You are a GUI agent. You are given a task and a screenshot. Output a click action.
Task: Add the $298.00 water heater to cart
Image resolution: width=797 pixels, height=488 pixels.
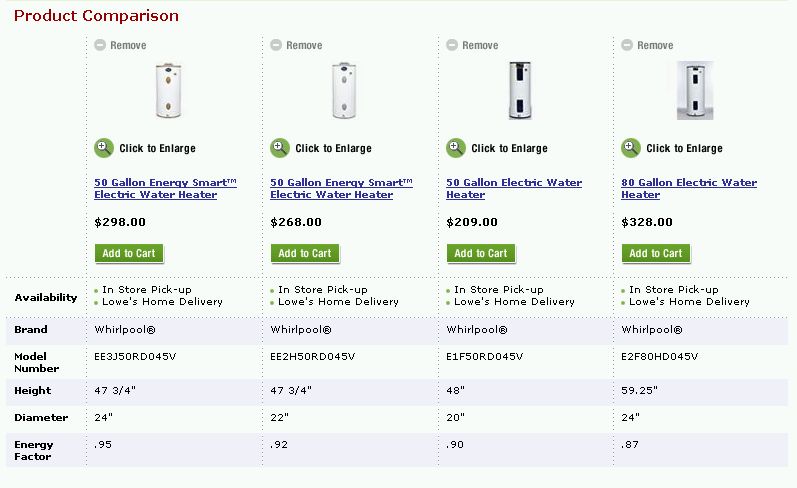click(129, 253)
